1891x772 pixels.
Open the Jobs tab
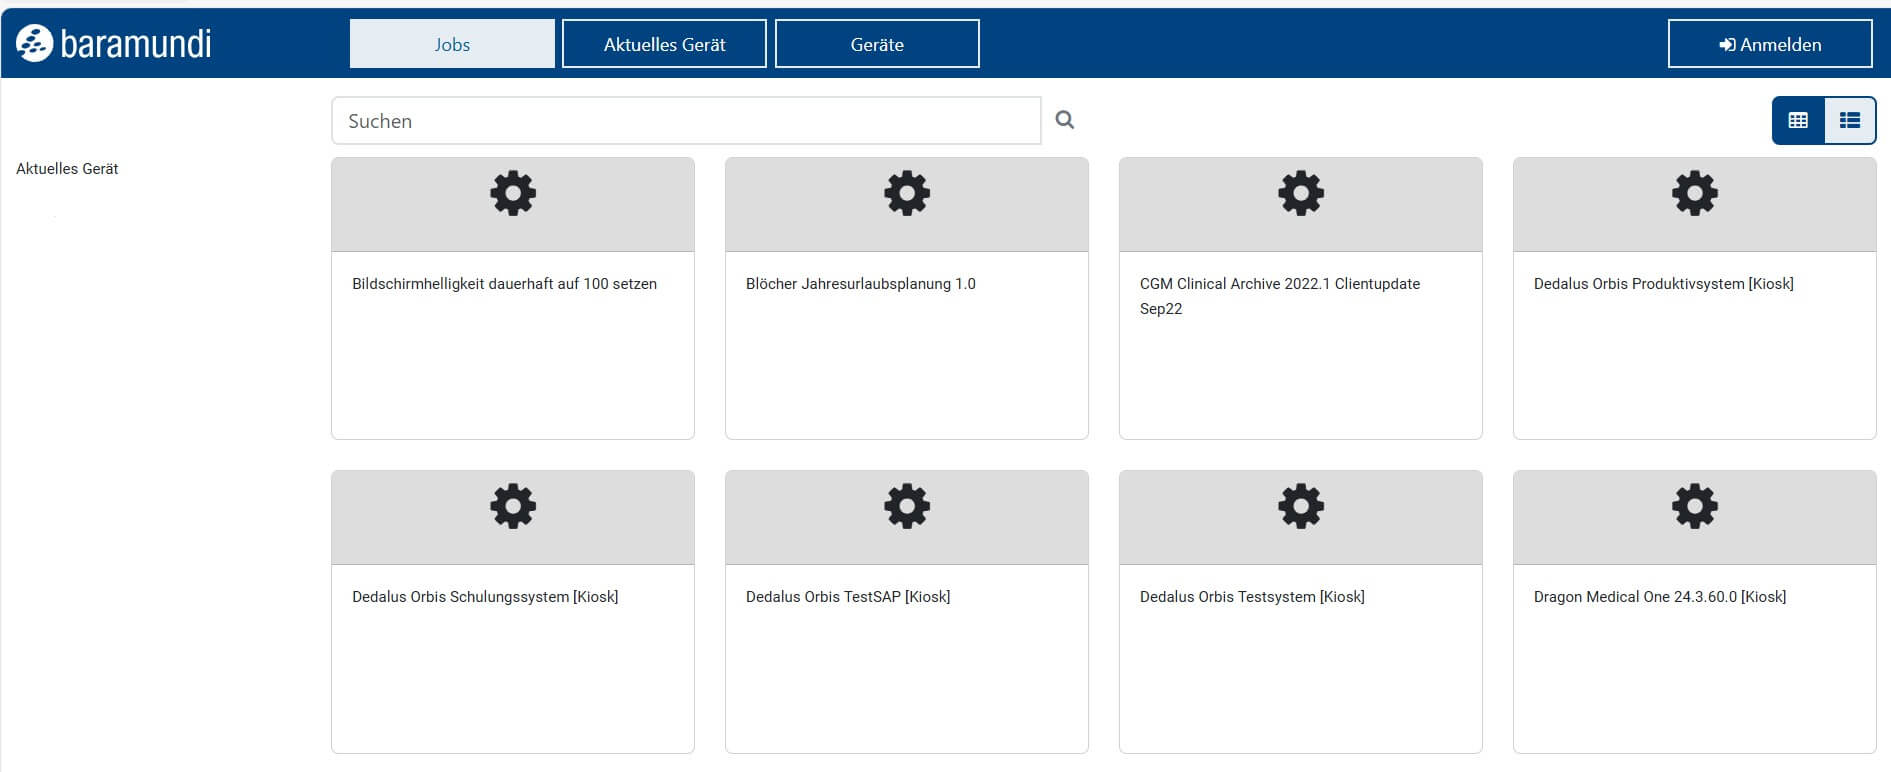coord(452,44)
